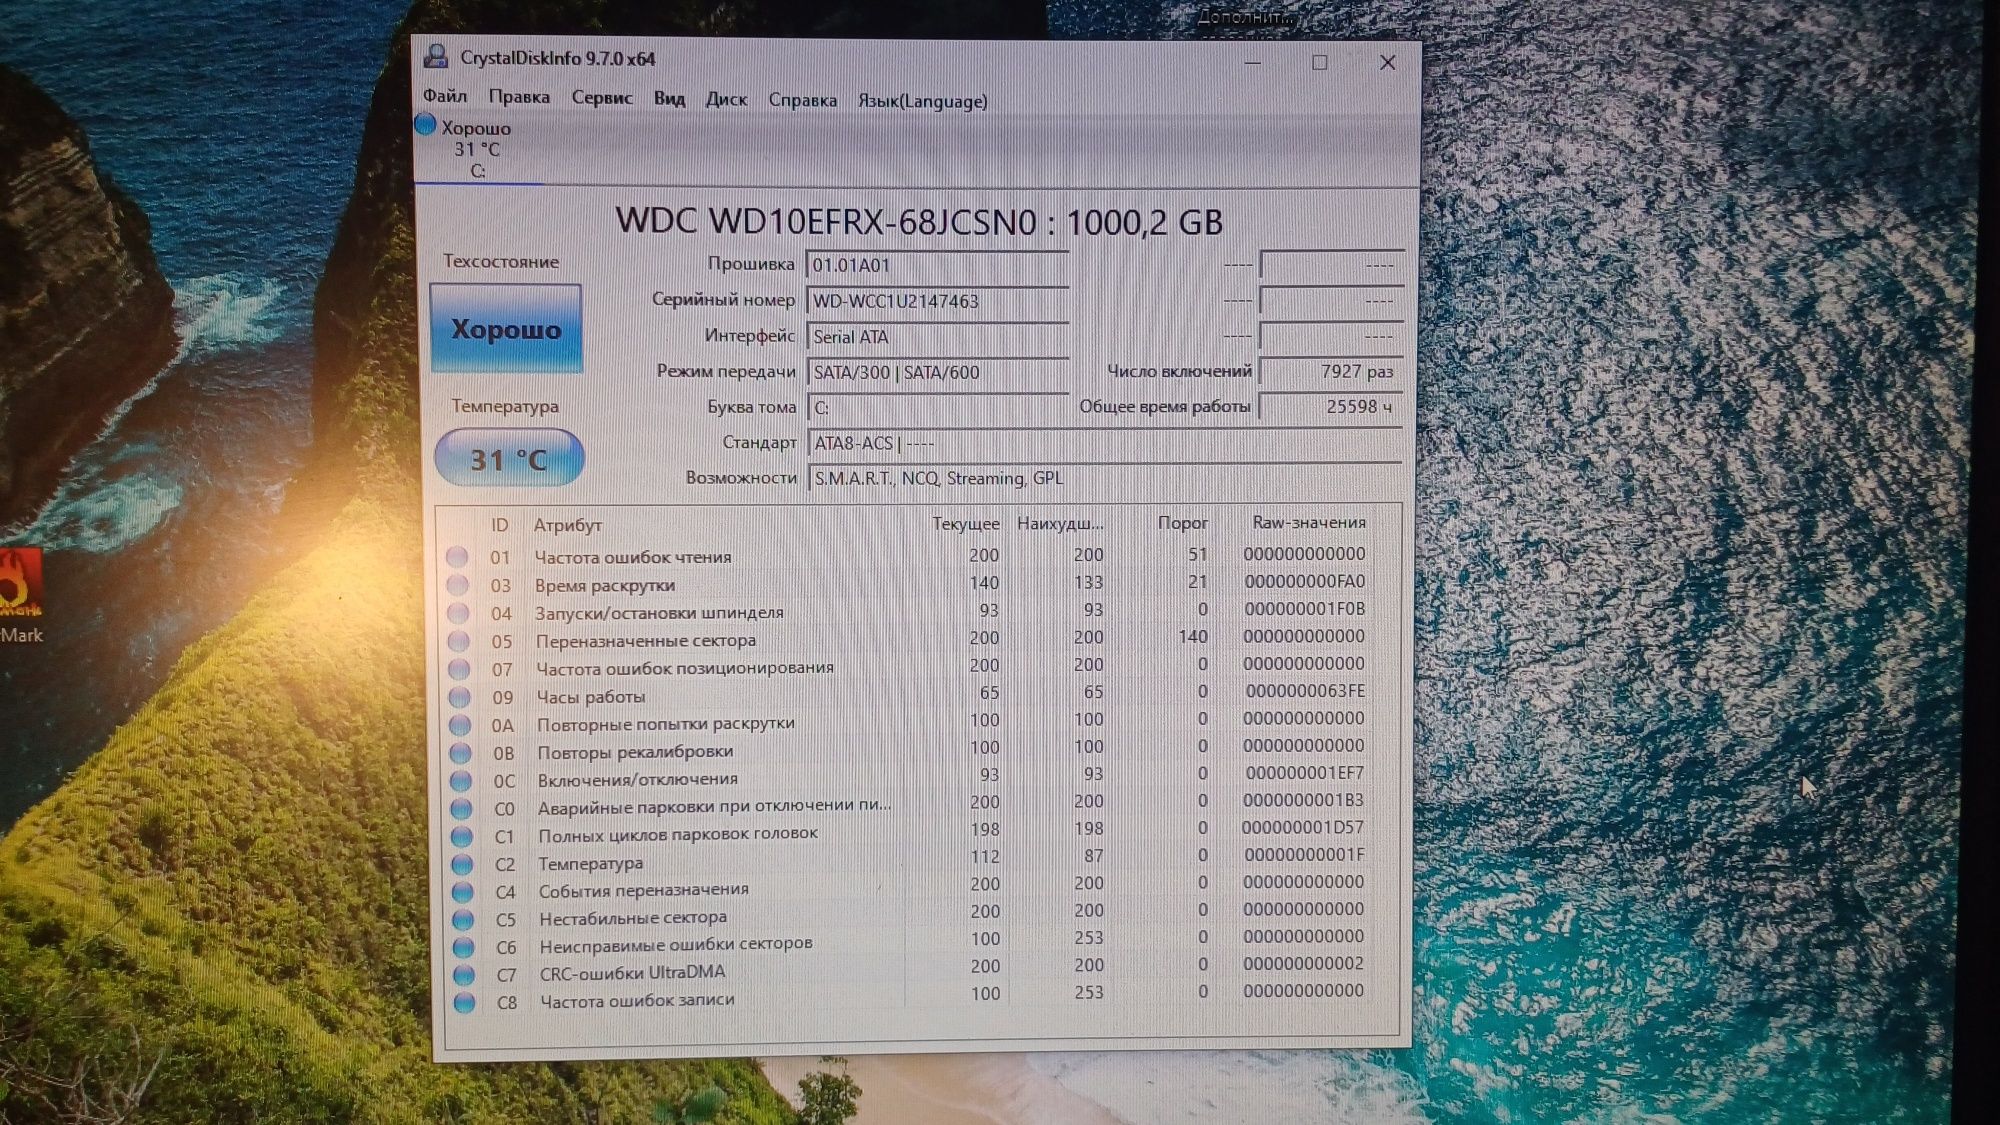Click the status dot for attribute 07
The image size is (2000, 1125).
tap(459, 669)
